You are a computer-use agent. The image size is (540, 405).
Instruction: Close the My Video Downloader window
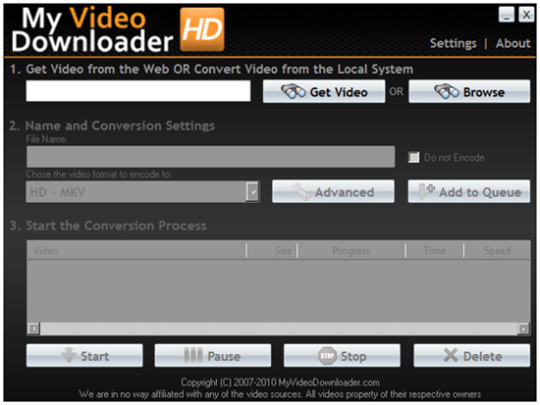click(x=526, y=14)
